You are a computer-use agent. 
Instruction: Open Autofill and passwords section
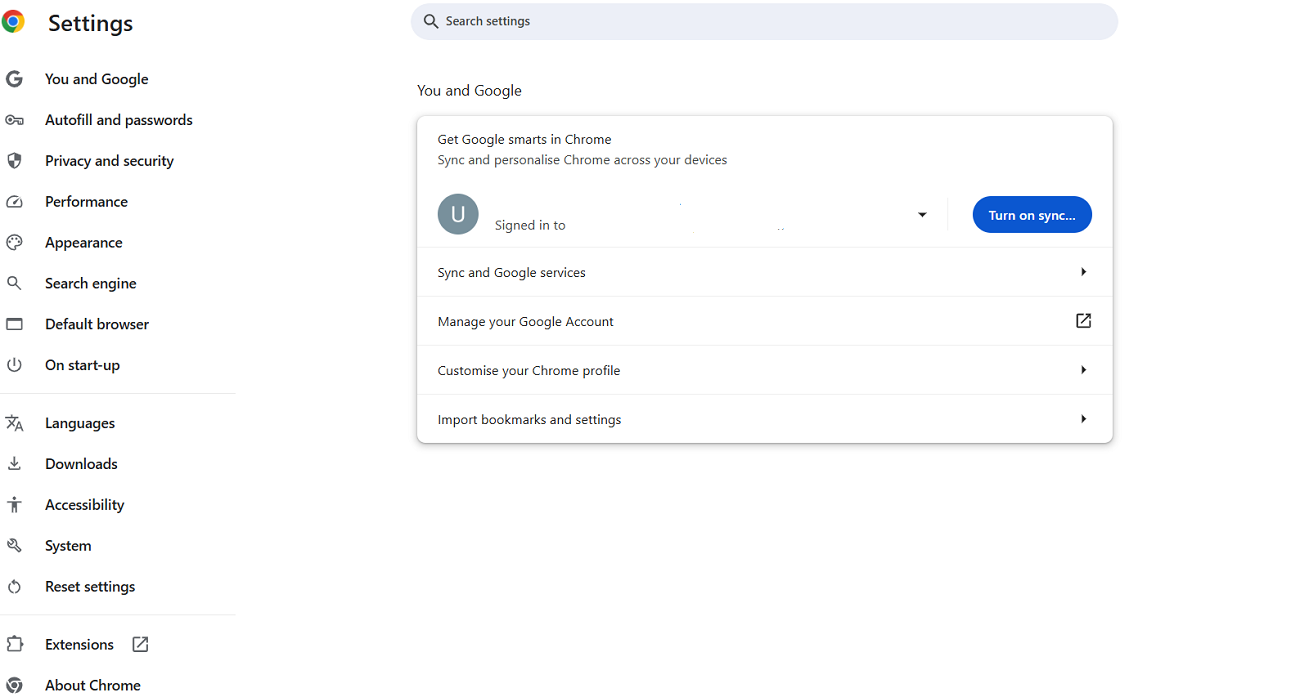pyautogui.click(x=118, y=120)
